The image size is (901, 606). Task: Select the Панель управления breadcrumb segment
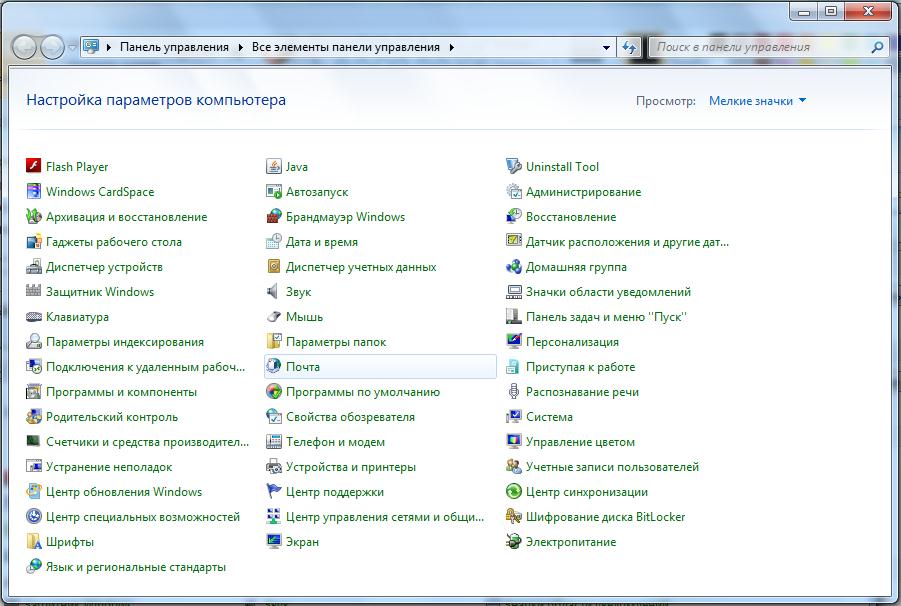coord(174,47)
